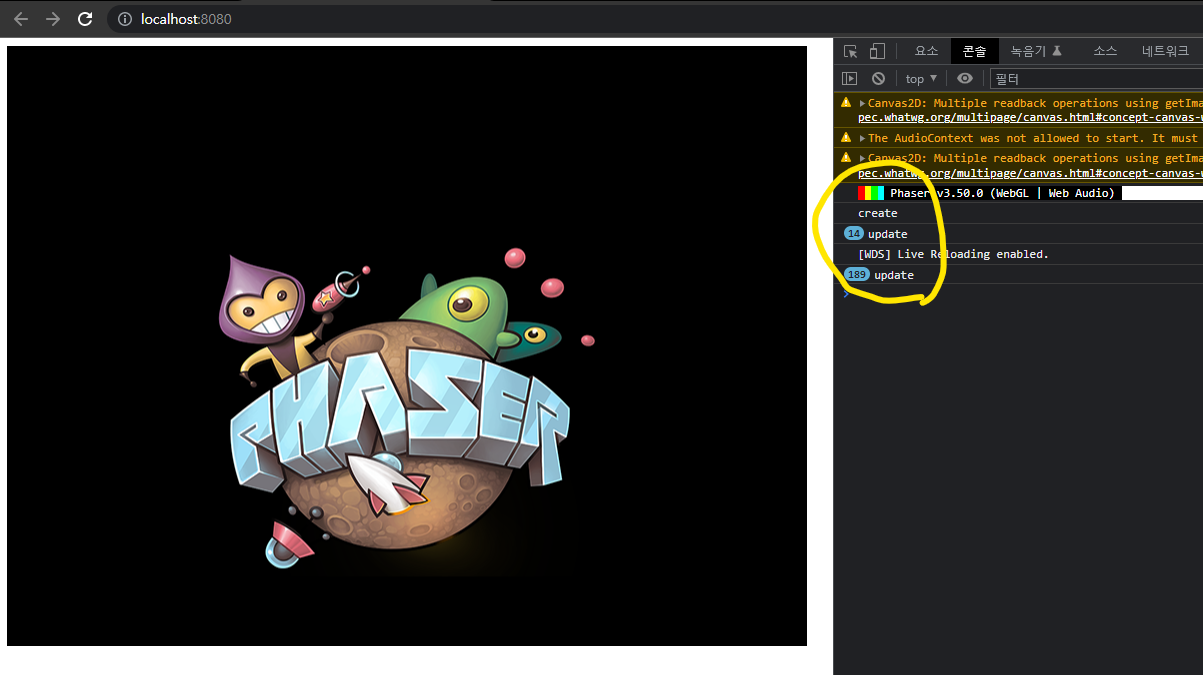Expand the second Canvas2D warning

pyautogui.click(x=862, y=158)
